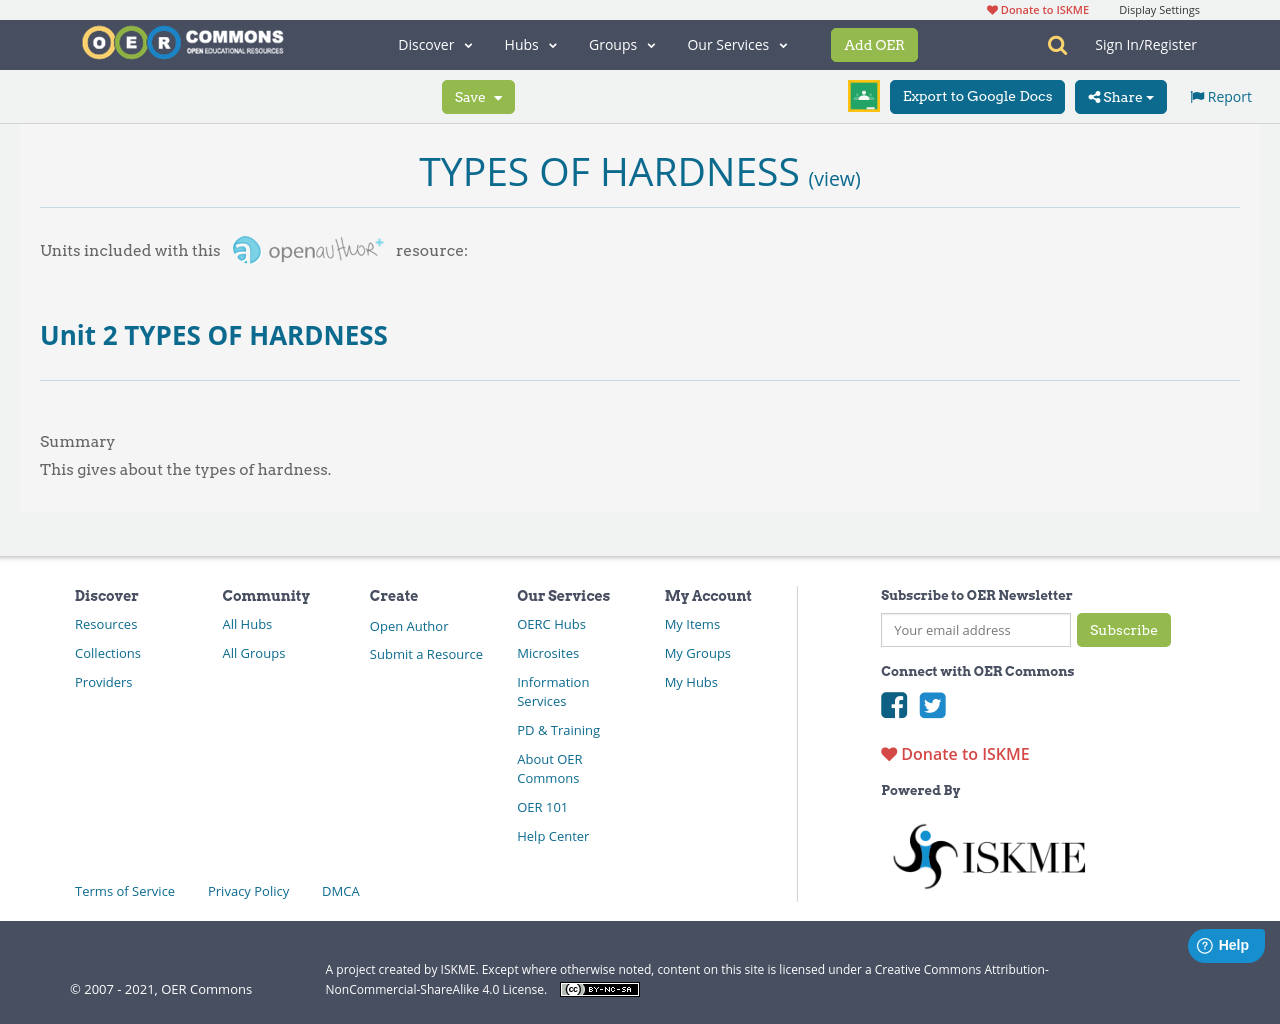The height and width of the screenshot is (1024, 1280).
Task: Open OER Commons Facebook page icon
Action: (x=893, y=705)
